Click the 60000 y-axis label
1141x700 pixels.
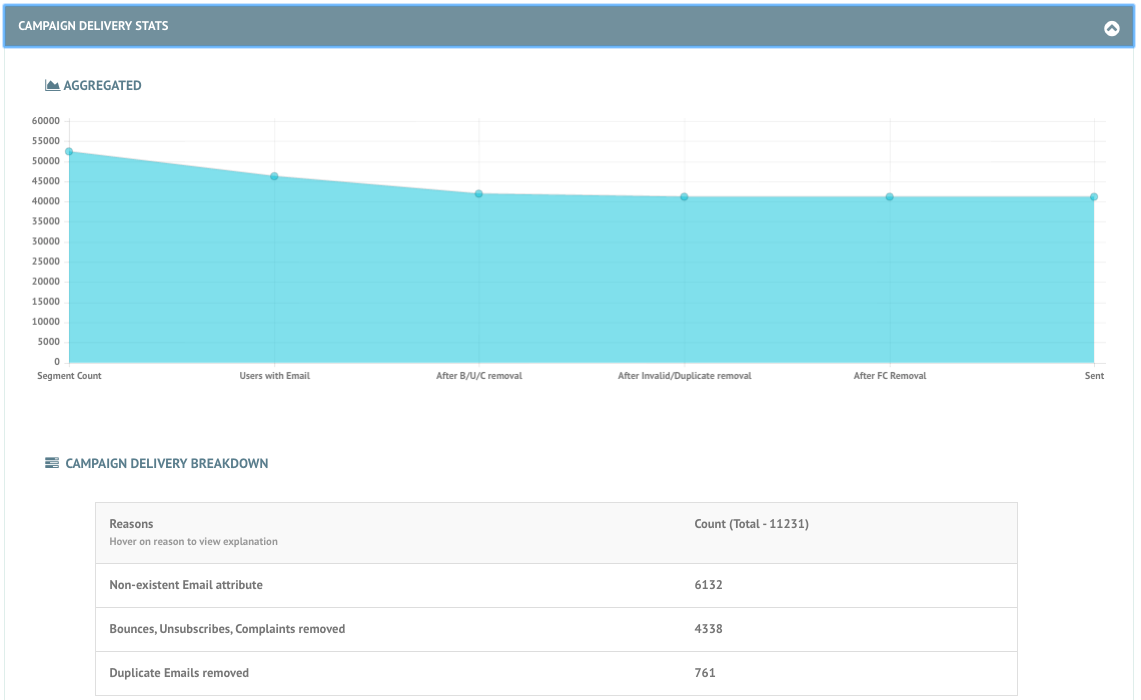coord(45,121)
